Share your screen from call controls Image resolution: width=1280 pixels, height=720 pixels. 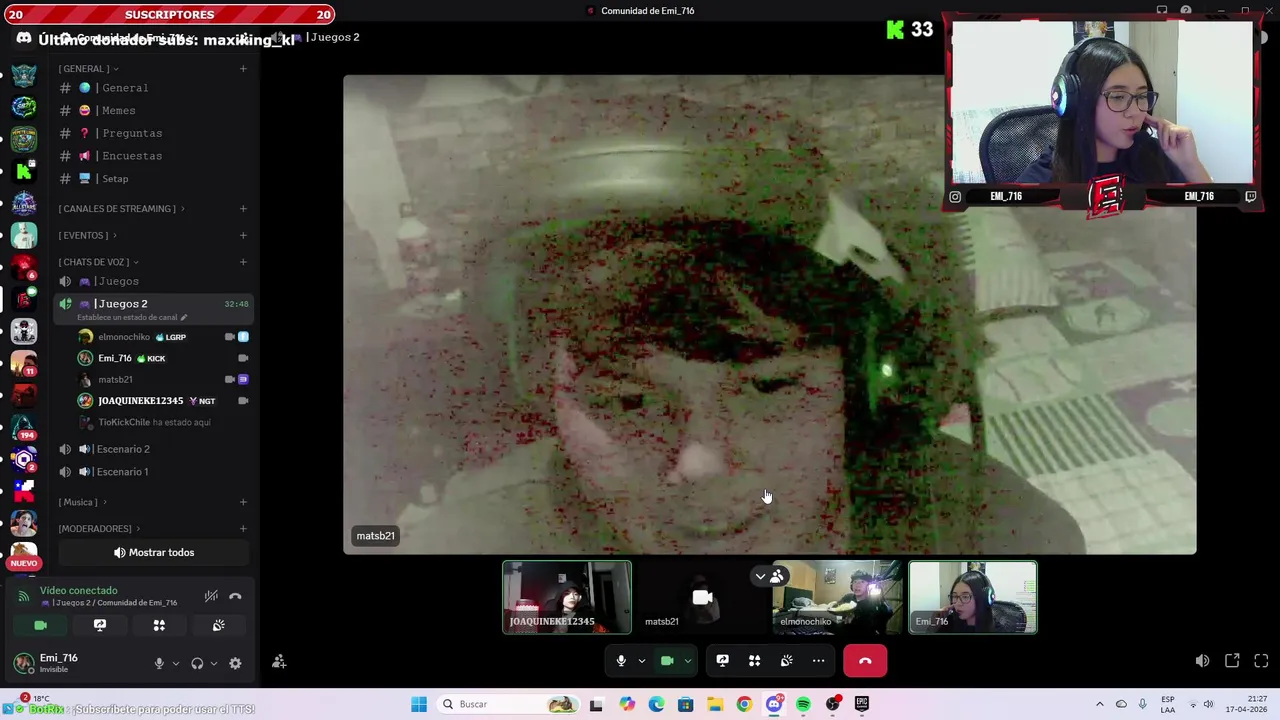coord(722,661)
